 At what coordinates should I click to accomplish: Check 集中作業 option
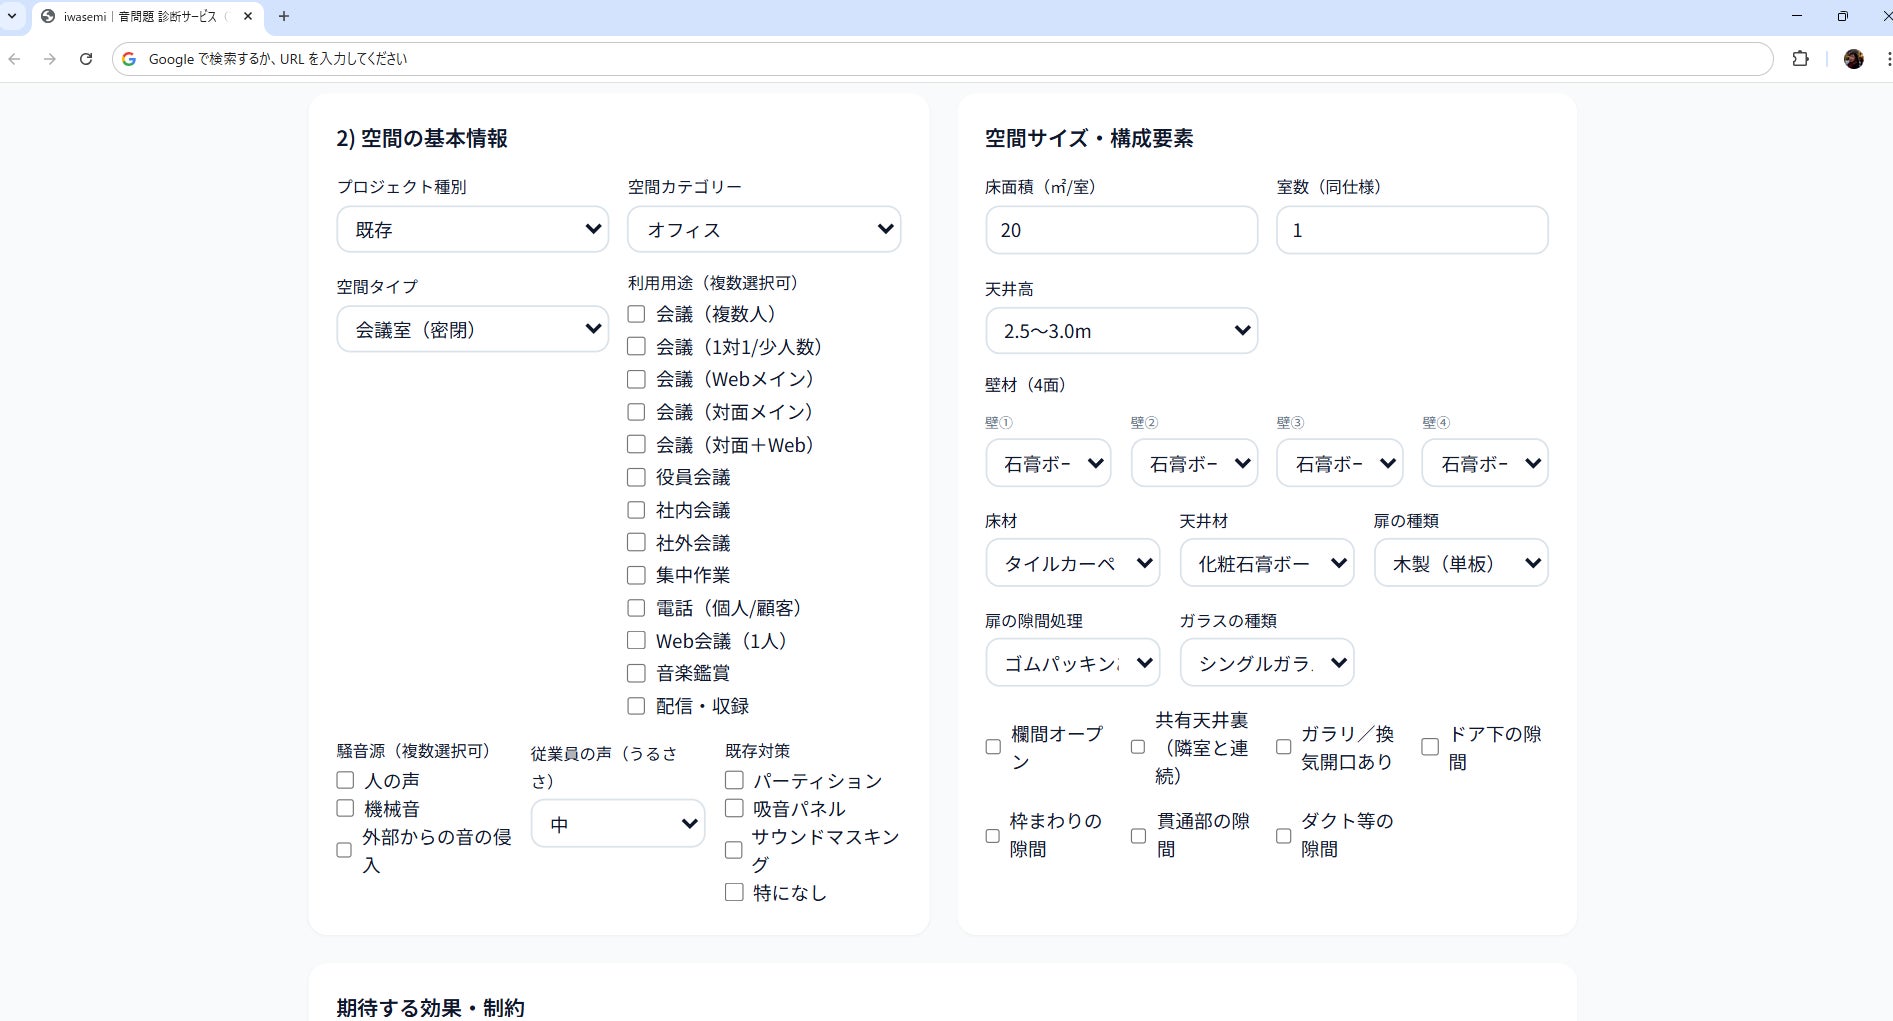click(636, 575)
